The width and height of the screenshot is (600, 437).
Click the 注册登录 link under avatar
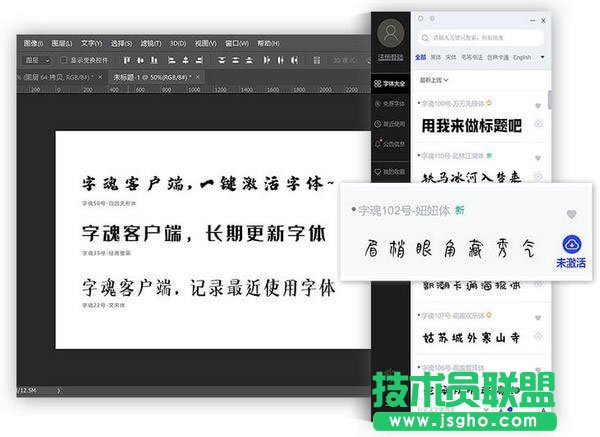(x=390, y=57)
